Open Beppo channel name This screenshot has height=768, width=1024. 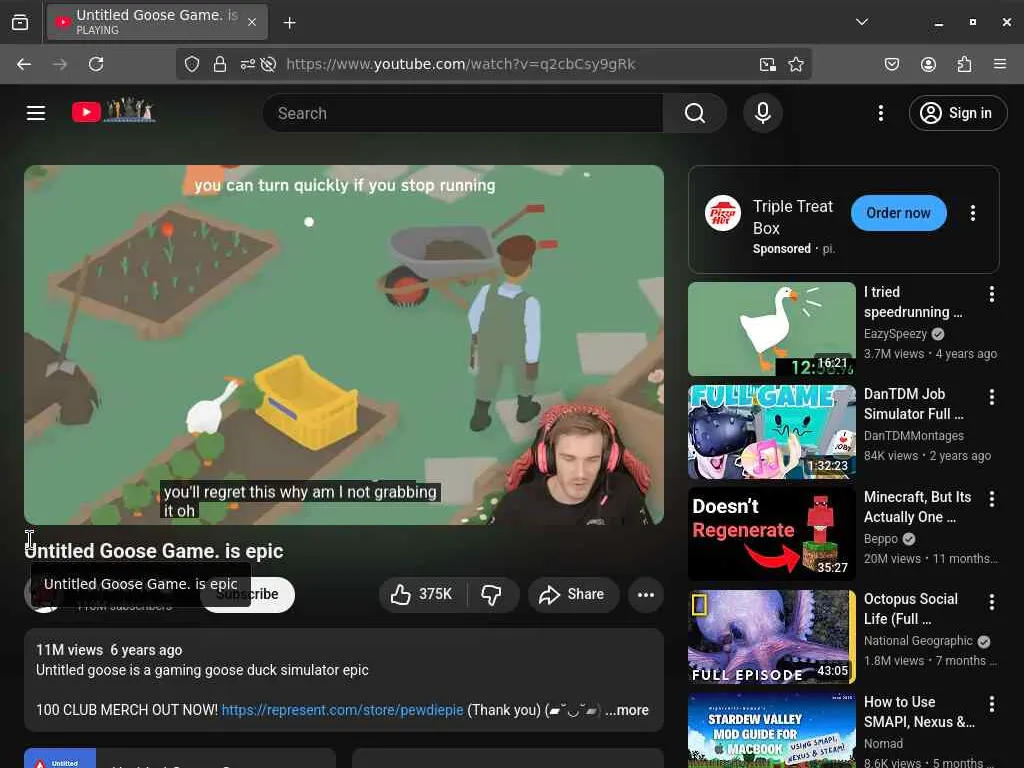coord(880,539)
